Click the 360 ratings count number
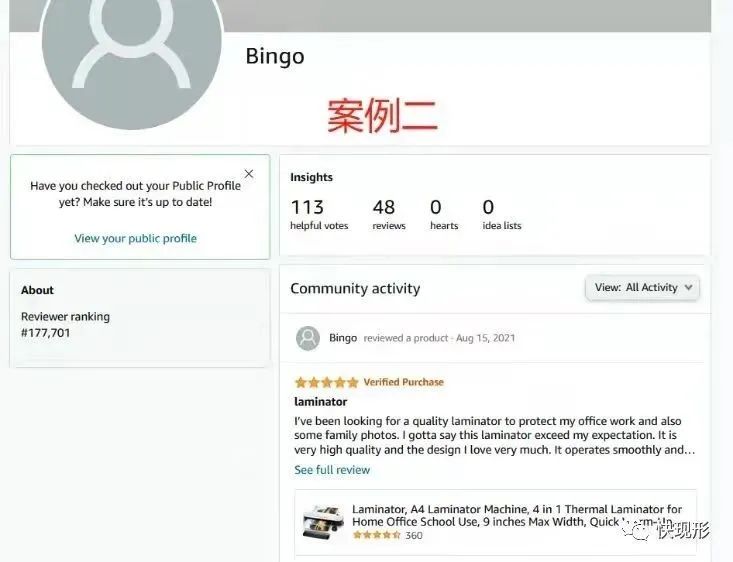Image resolution: width=733 pixels, height=562 pixels. point(413,535)
